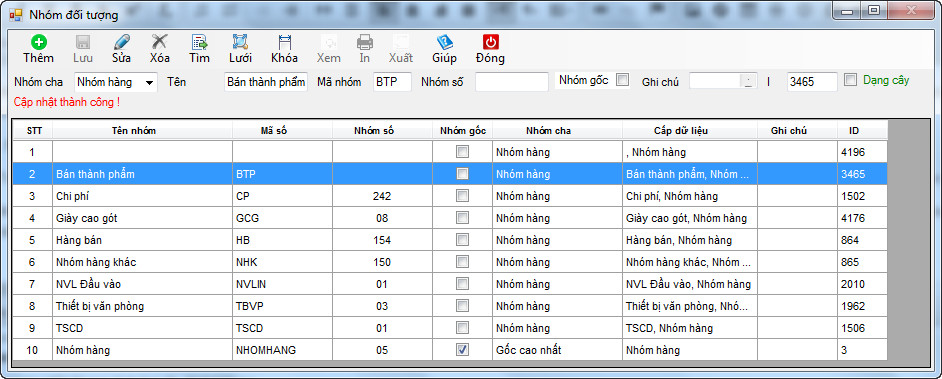Viewport: 942px width, 379px height.
Task: Click the Thêm (add) green plus icon
Action: [x=38, y=42]
